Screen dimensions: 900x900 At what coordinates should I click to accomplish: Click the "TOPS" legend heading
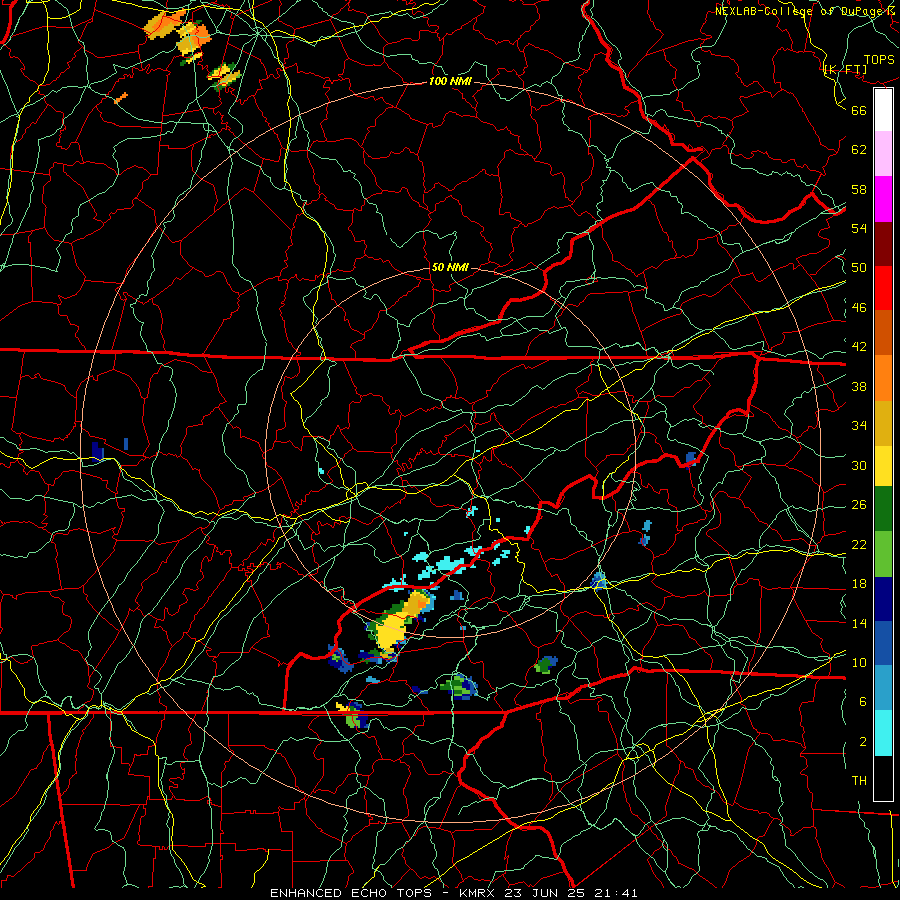[879, 59]
